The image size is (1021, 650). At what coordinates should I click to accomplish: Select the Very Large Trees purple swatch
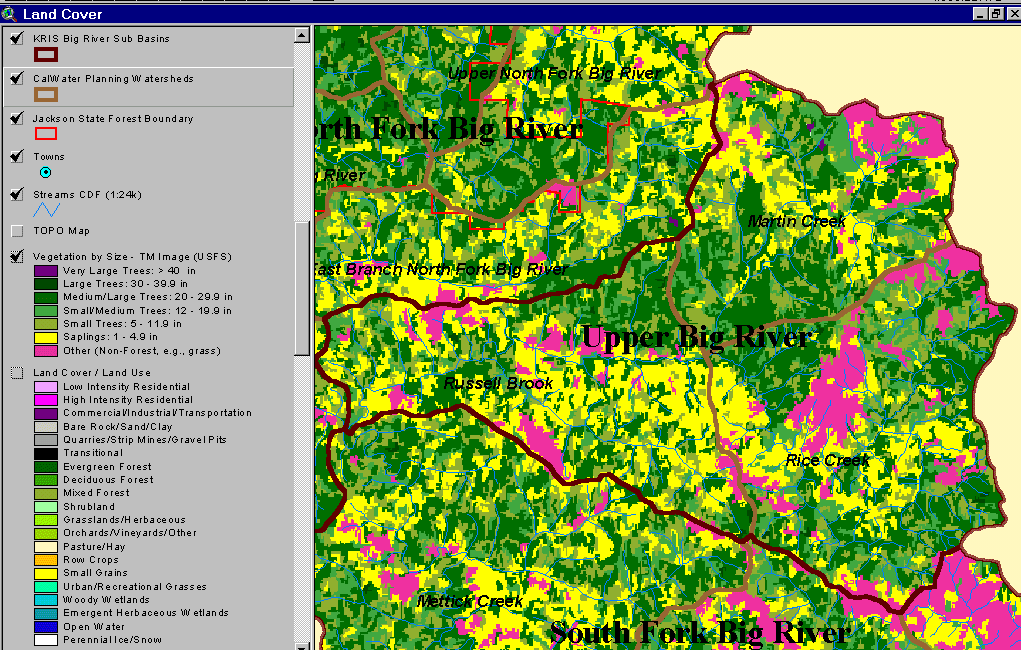pos(46,271)
